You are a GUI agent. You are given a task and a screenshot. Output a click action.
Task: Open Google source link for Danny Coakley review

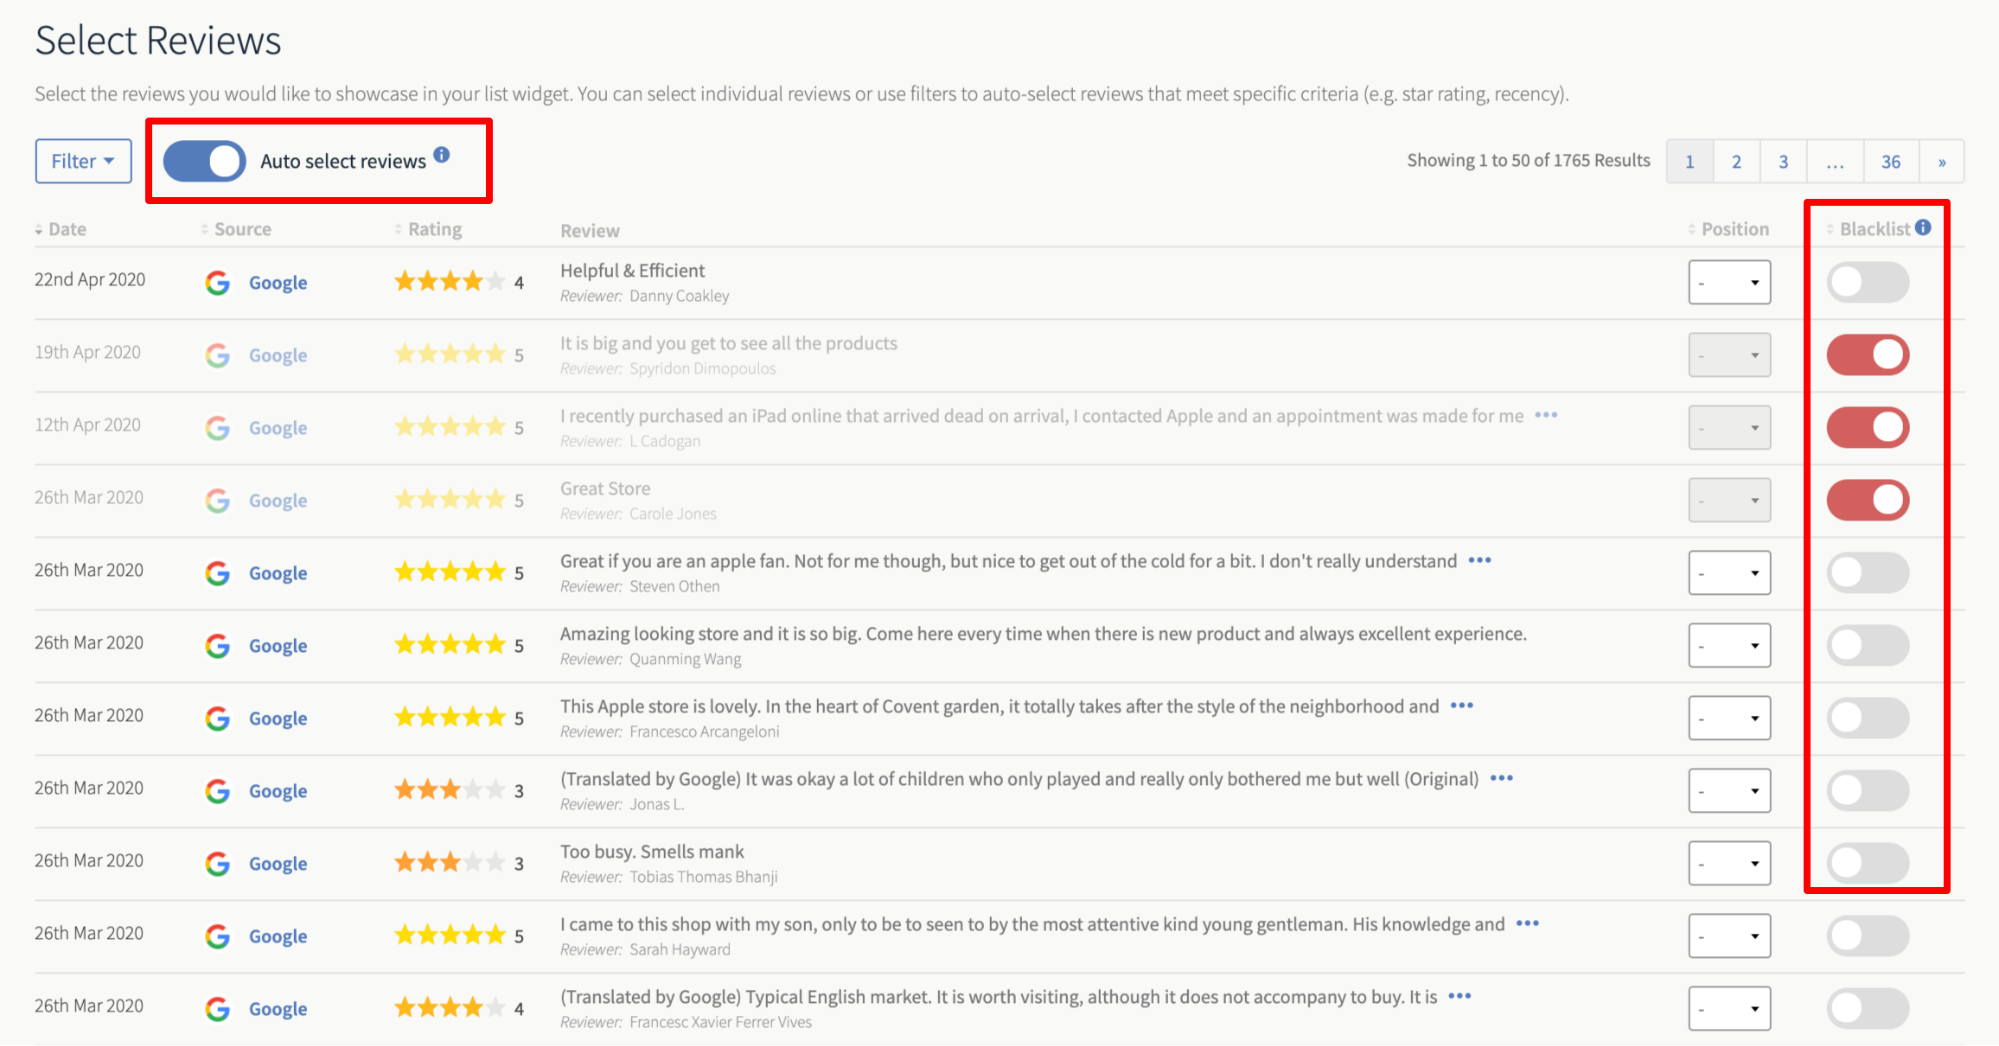(278, 283)
